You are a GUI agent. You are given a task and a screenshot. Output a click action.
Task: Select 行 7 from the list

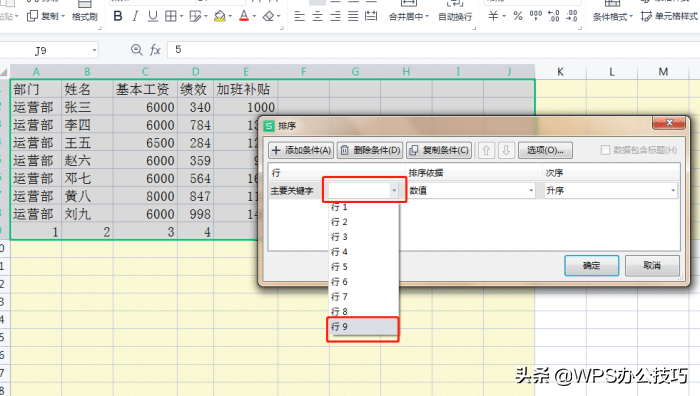tap(363, 297)
